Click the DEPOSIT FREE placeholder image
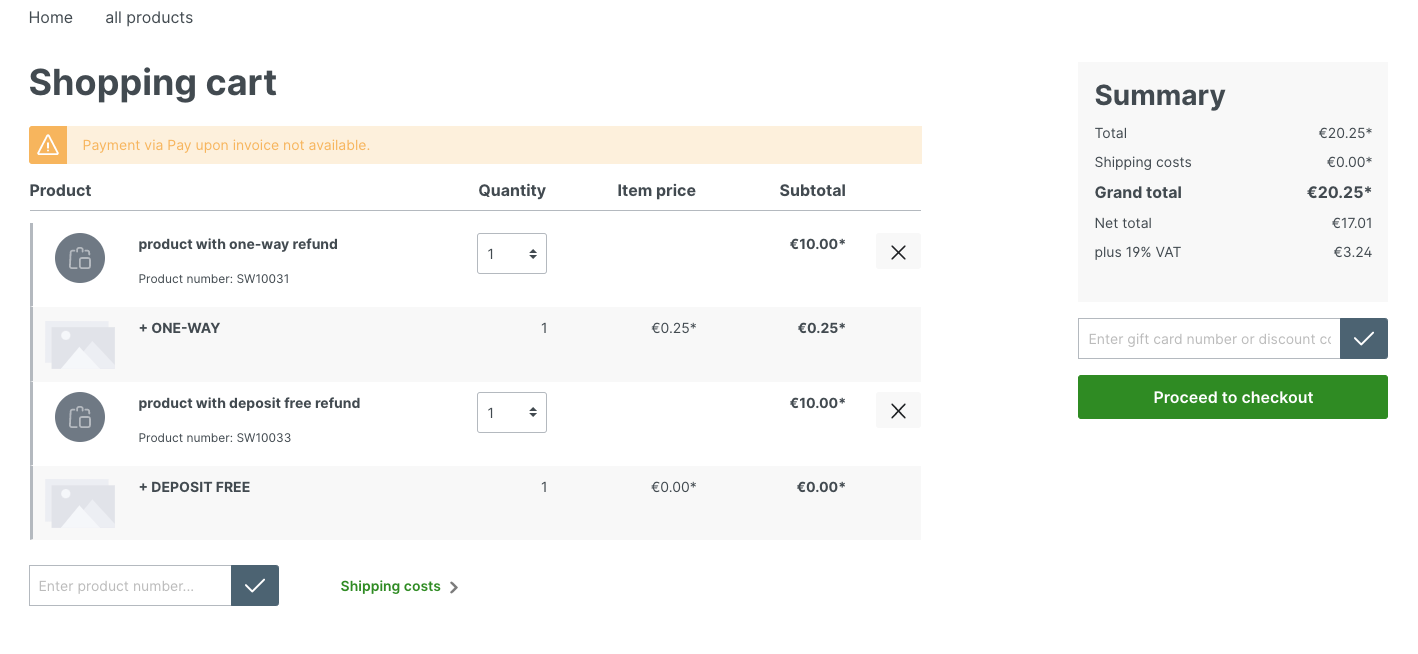1418x654 pixels. click(x=81, y=504)
